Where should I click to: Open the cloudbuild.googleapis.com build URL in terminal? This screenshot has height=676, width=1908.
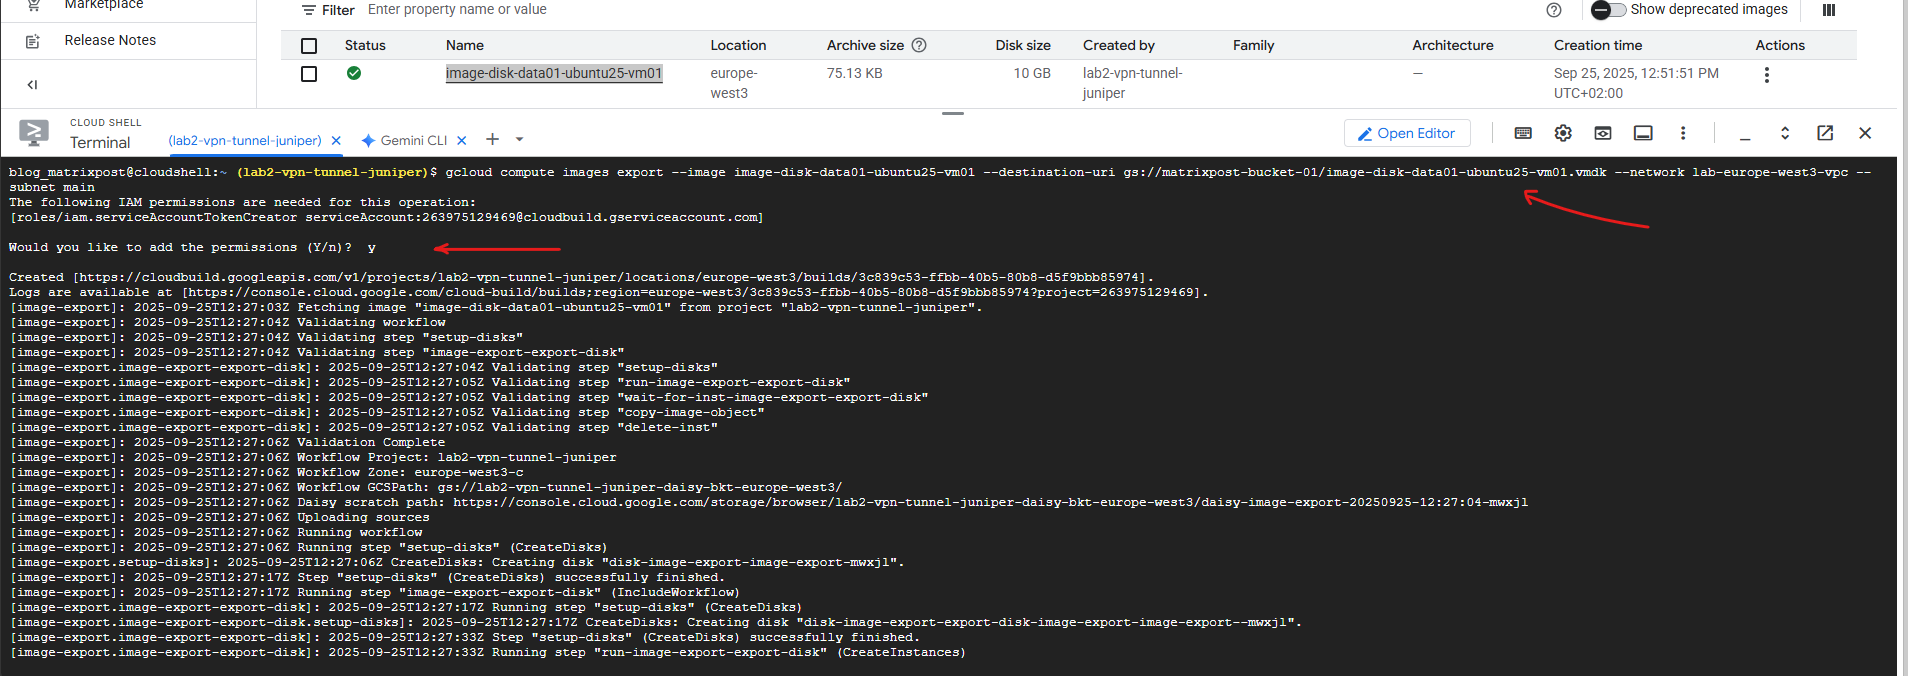click(610, 277)
